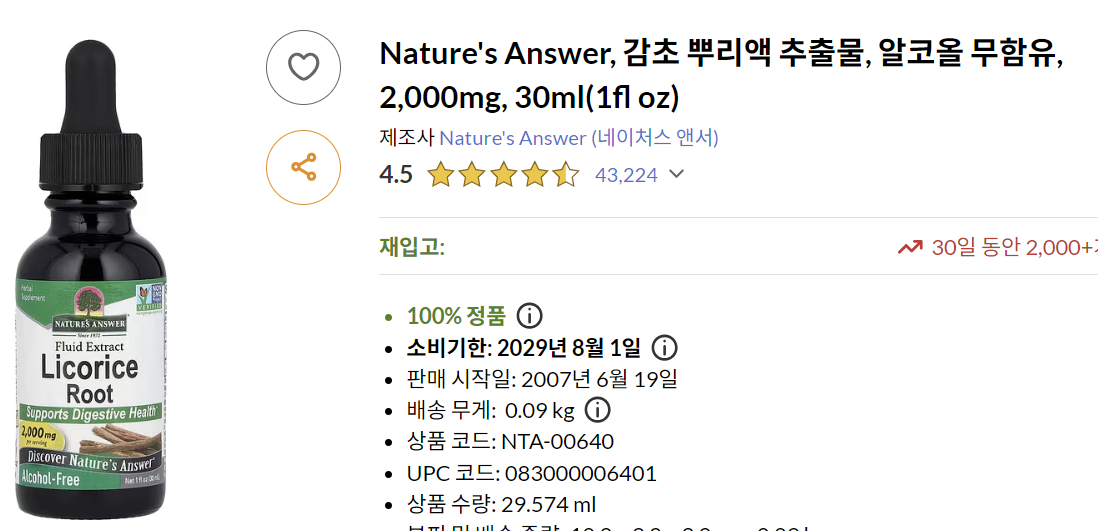This screenshot has height=531, width=1098.
Task: Click the orange share icon
Action: pyautogui.click(x=303, y=167)
